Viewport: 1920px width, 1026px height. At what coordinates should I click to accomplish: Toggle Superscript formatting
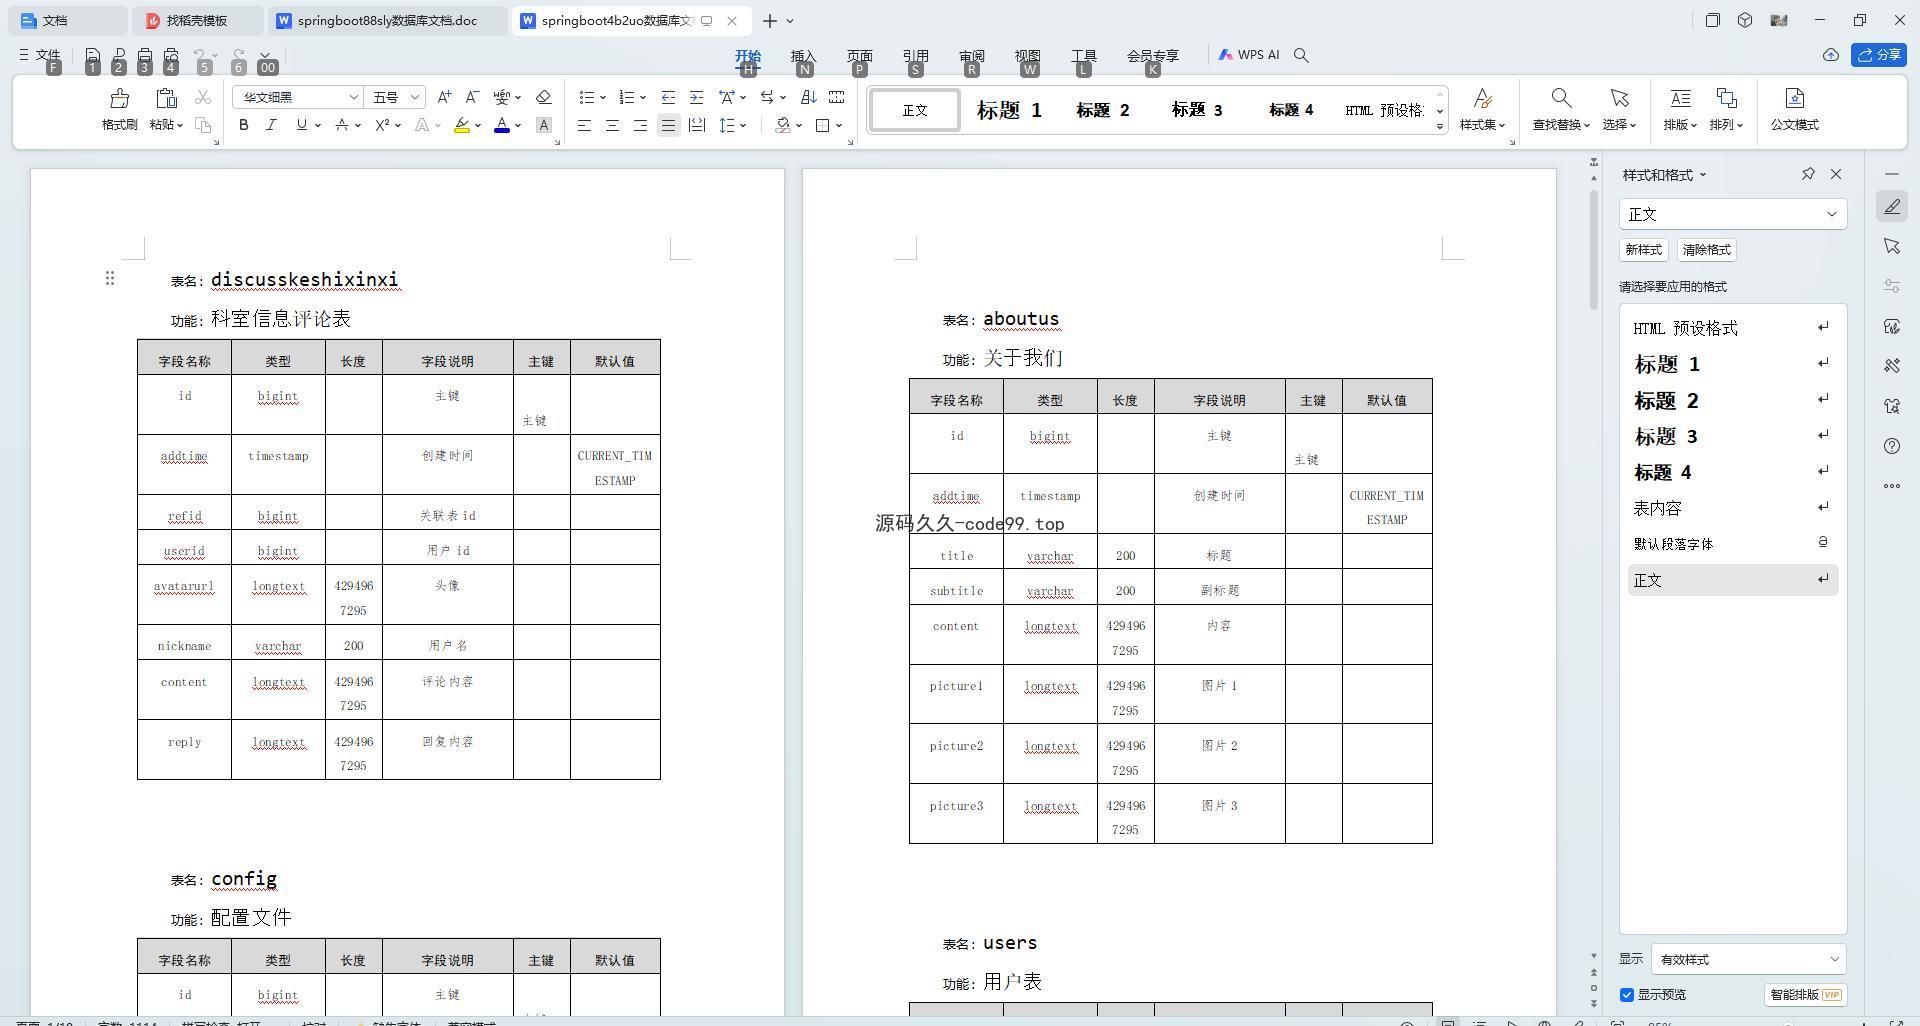382,125
